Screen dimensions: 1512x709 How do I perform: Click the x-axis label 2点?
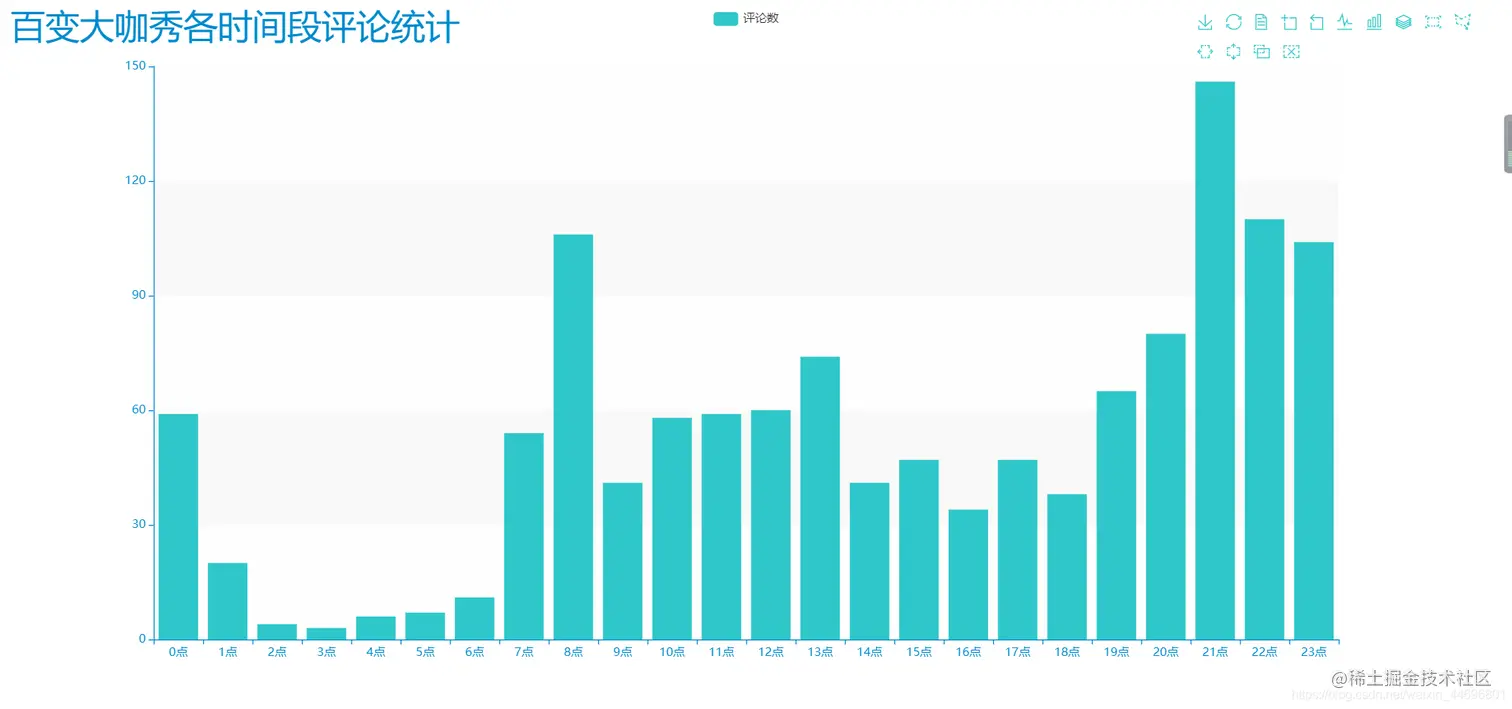point(277,652)
